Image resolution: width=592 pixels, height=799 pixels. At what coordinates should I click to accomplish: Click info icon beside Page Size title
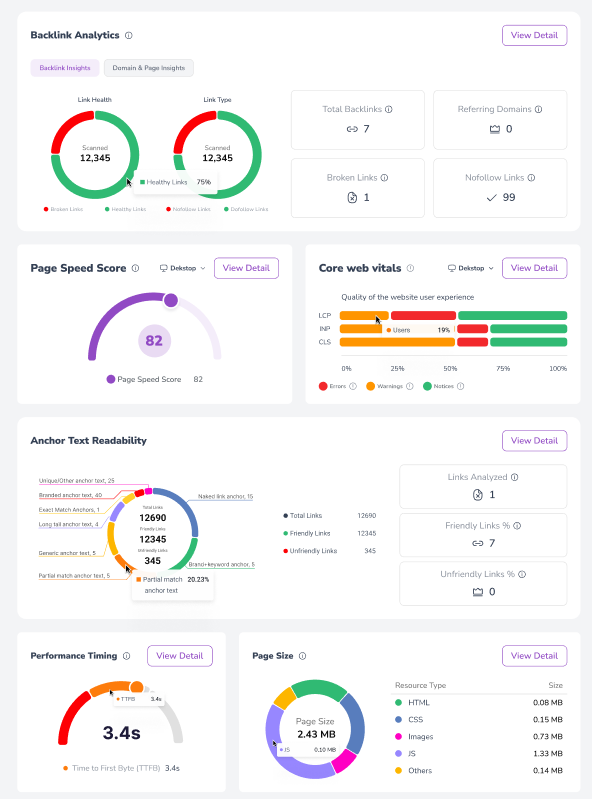point(303,656)
